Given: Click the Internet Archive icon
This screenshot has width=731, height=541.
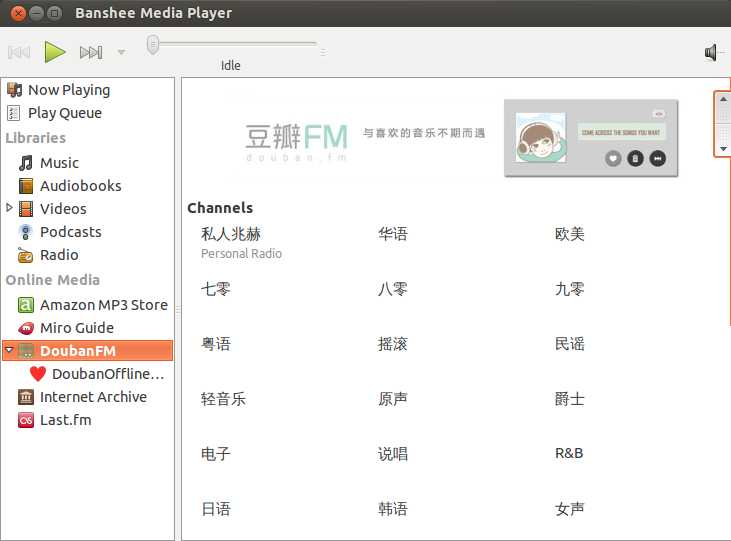Looking at the screenshot, I should 26,397.
